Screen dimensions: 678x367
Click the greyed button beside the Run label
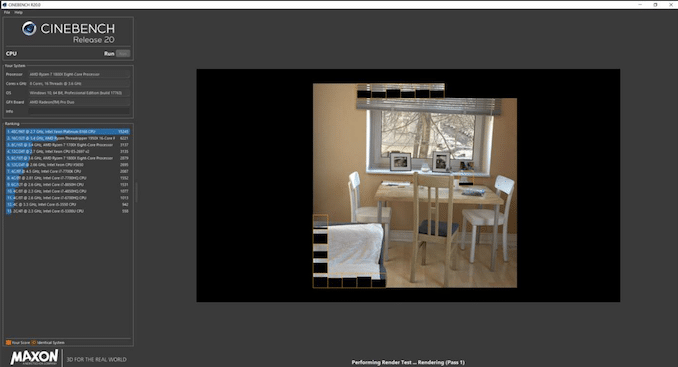(123, 54)
